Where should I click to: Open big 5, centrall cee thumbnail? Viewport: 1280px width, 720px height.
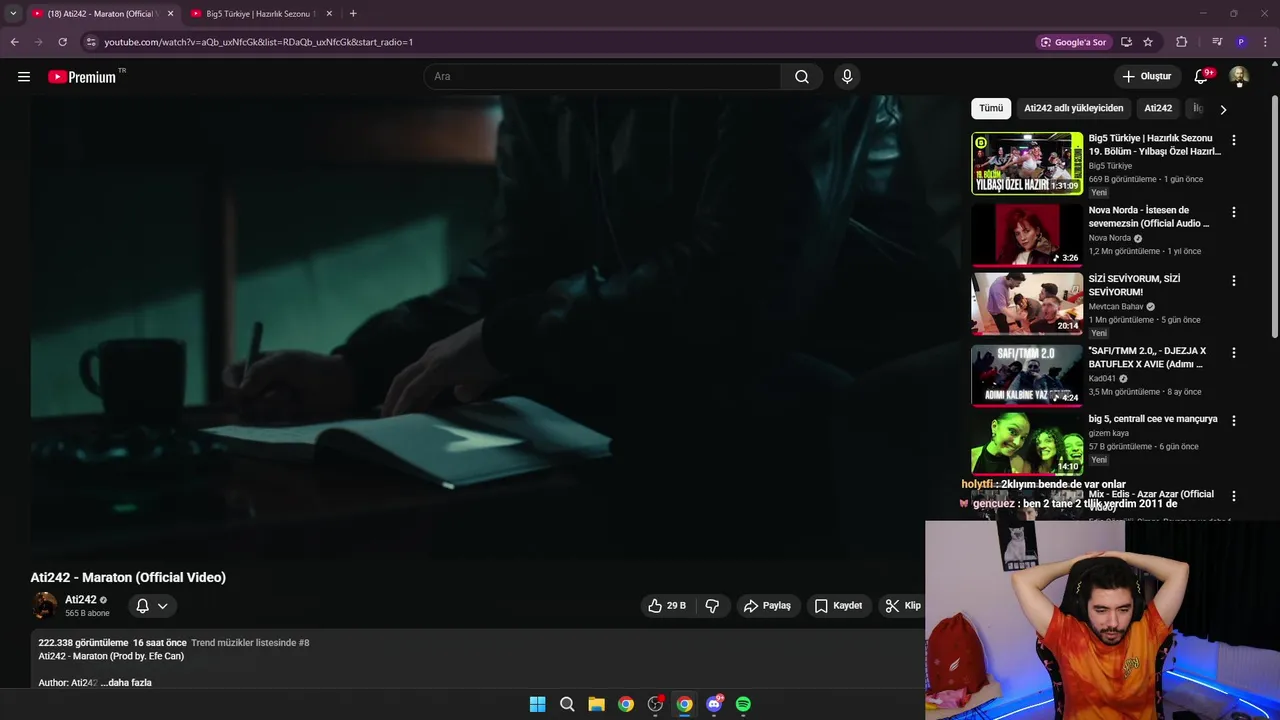[x=1027, y=444]
